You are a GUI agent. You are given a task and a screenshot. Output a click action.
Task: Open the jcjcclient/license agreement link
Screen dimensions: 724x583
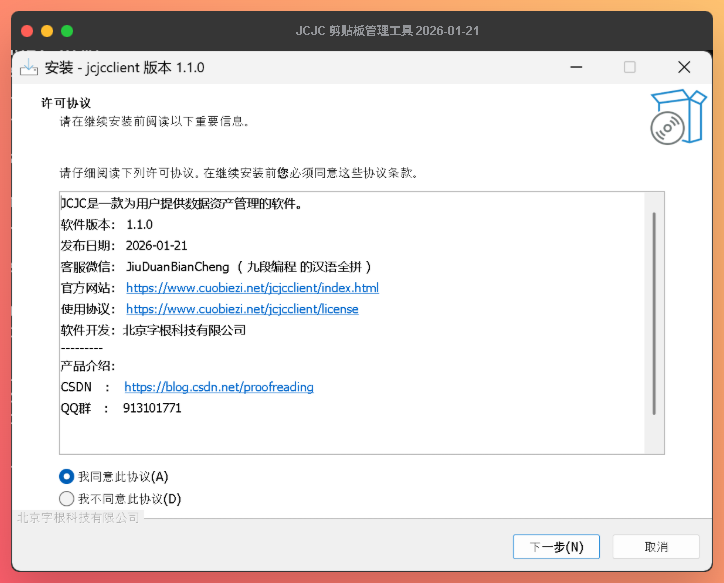point(242,309)
